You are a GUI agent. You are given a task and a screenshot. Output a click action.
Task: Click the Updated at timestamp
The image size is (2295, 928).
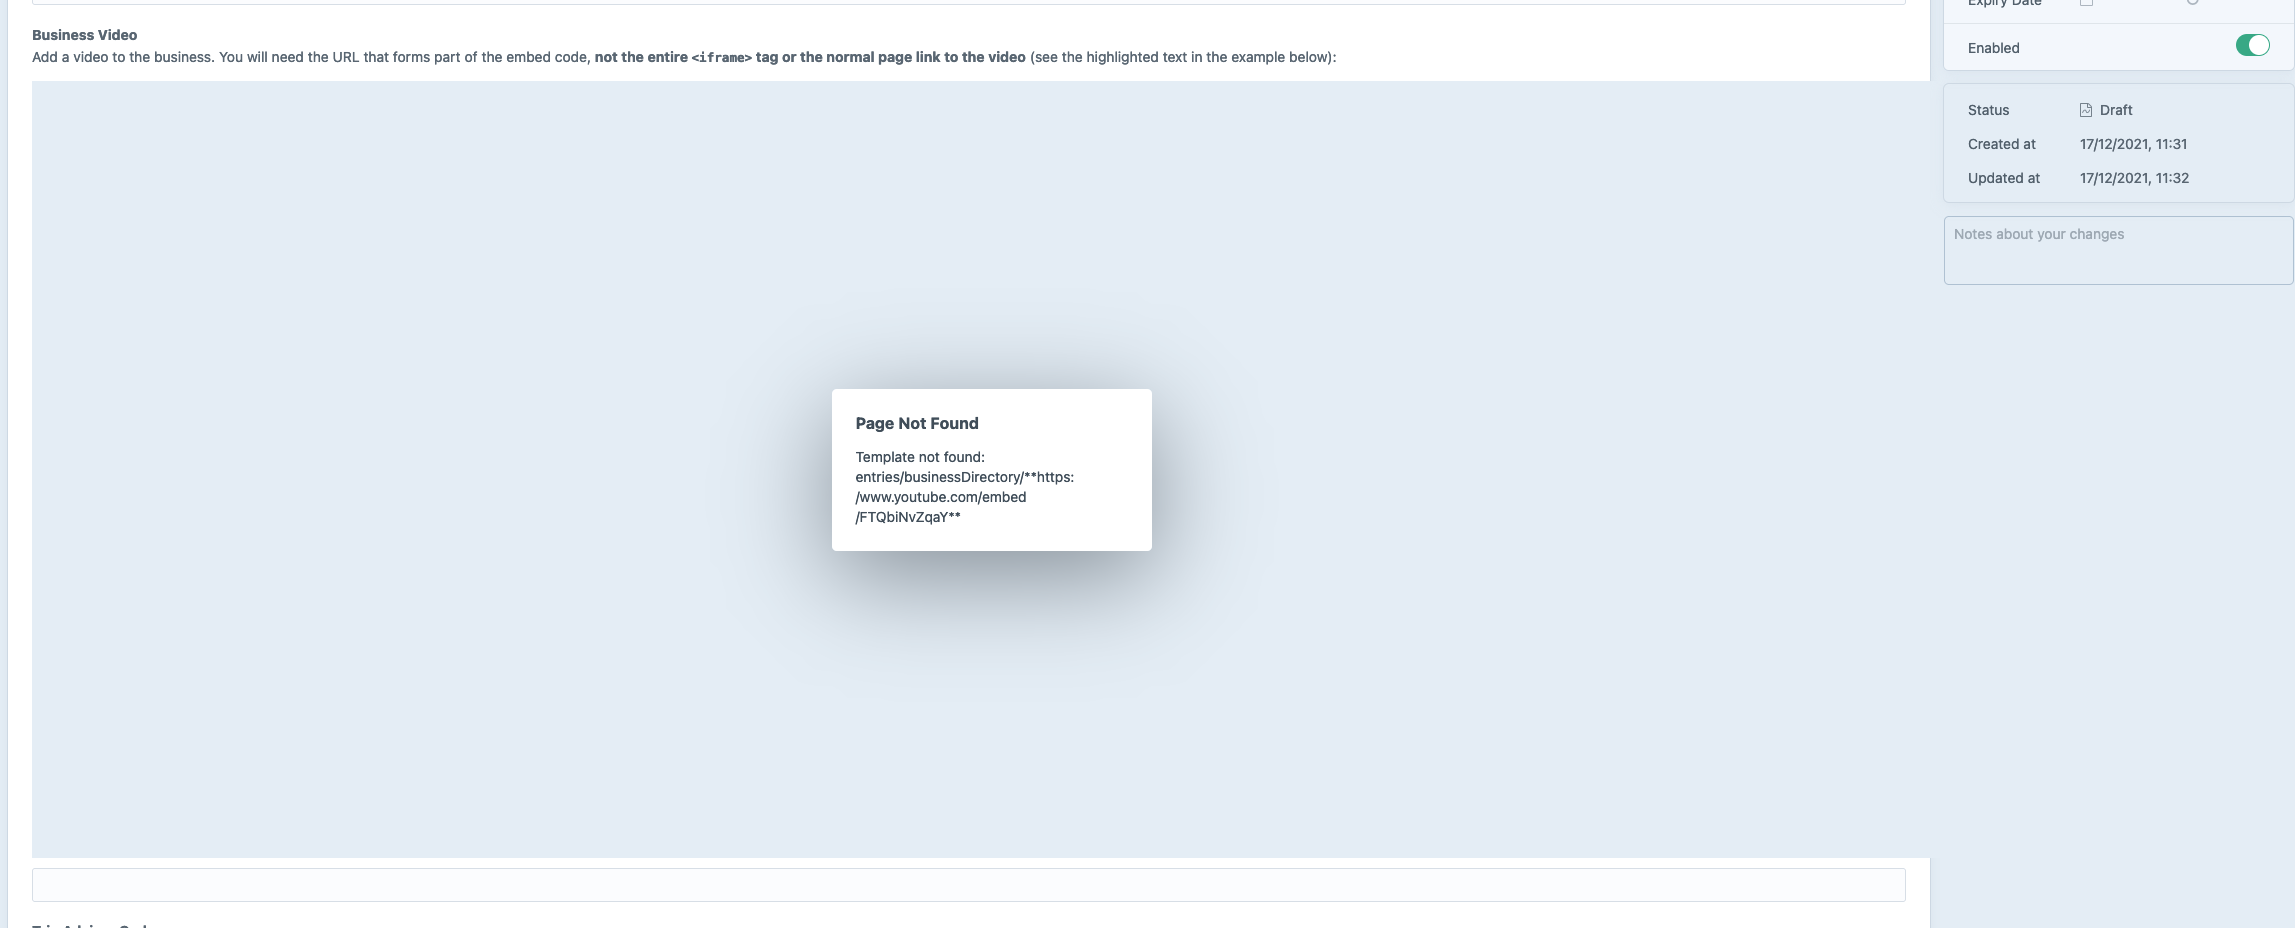point(2135,178)
